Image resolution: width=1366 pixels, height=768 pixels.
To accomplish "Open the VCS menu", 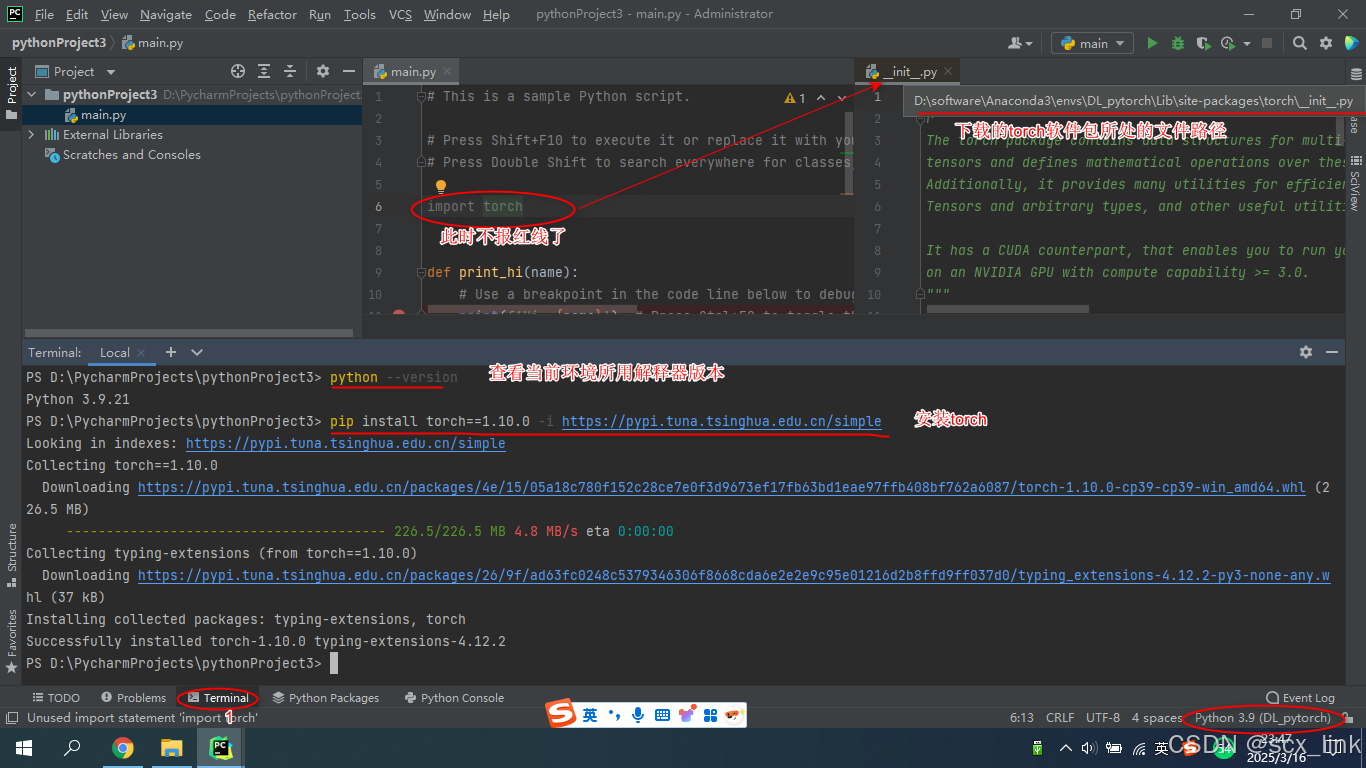I will pos(400,14).
